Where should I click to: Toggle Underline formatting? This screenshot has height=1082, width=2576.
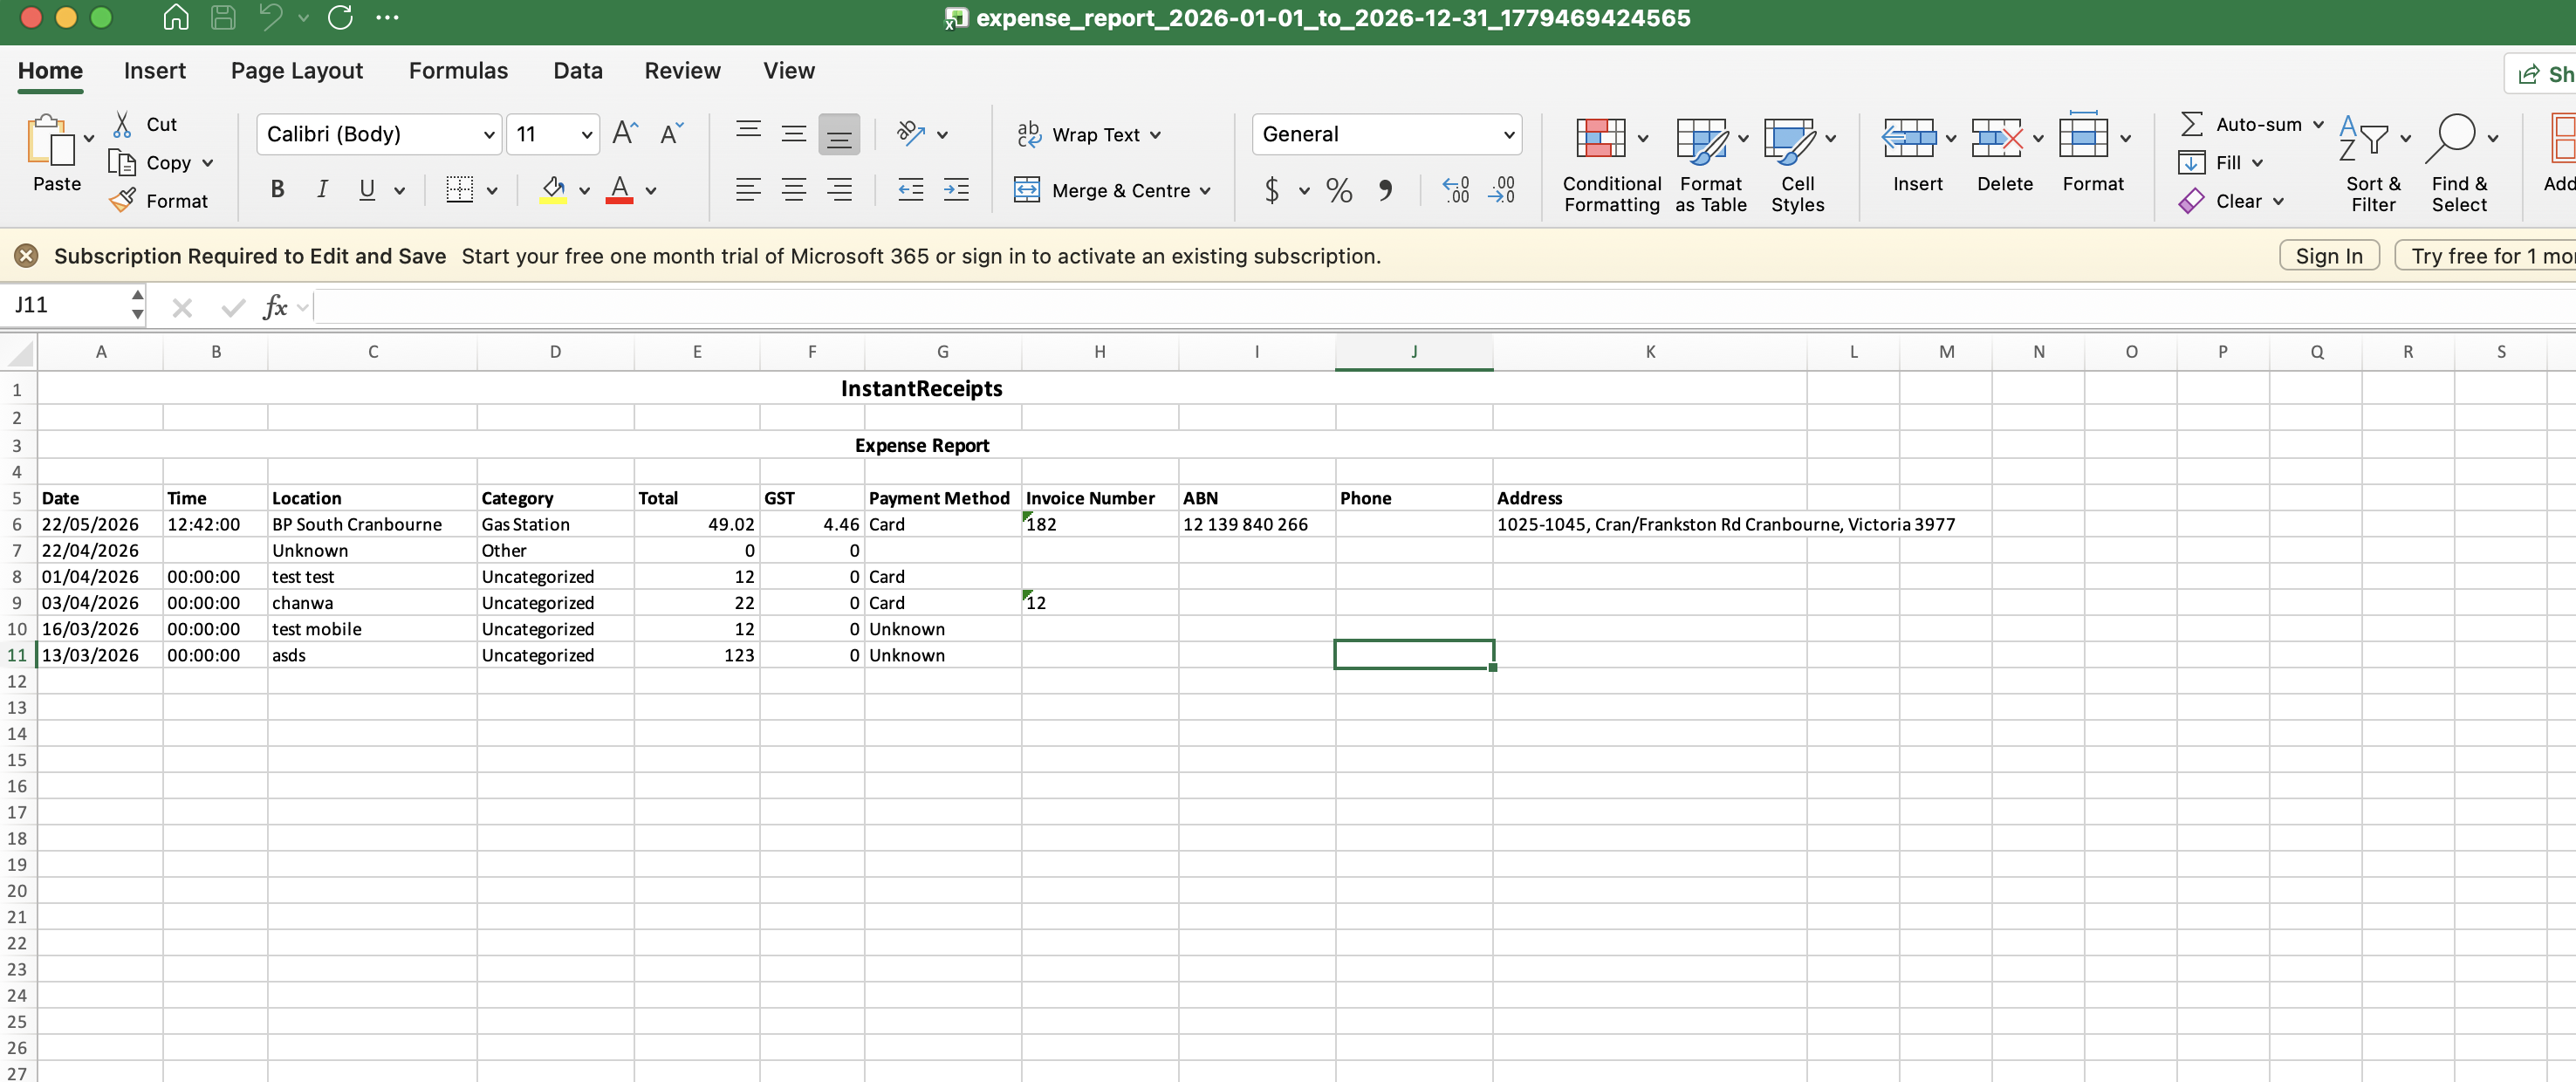[367, 189]
